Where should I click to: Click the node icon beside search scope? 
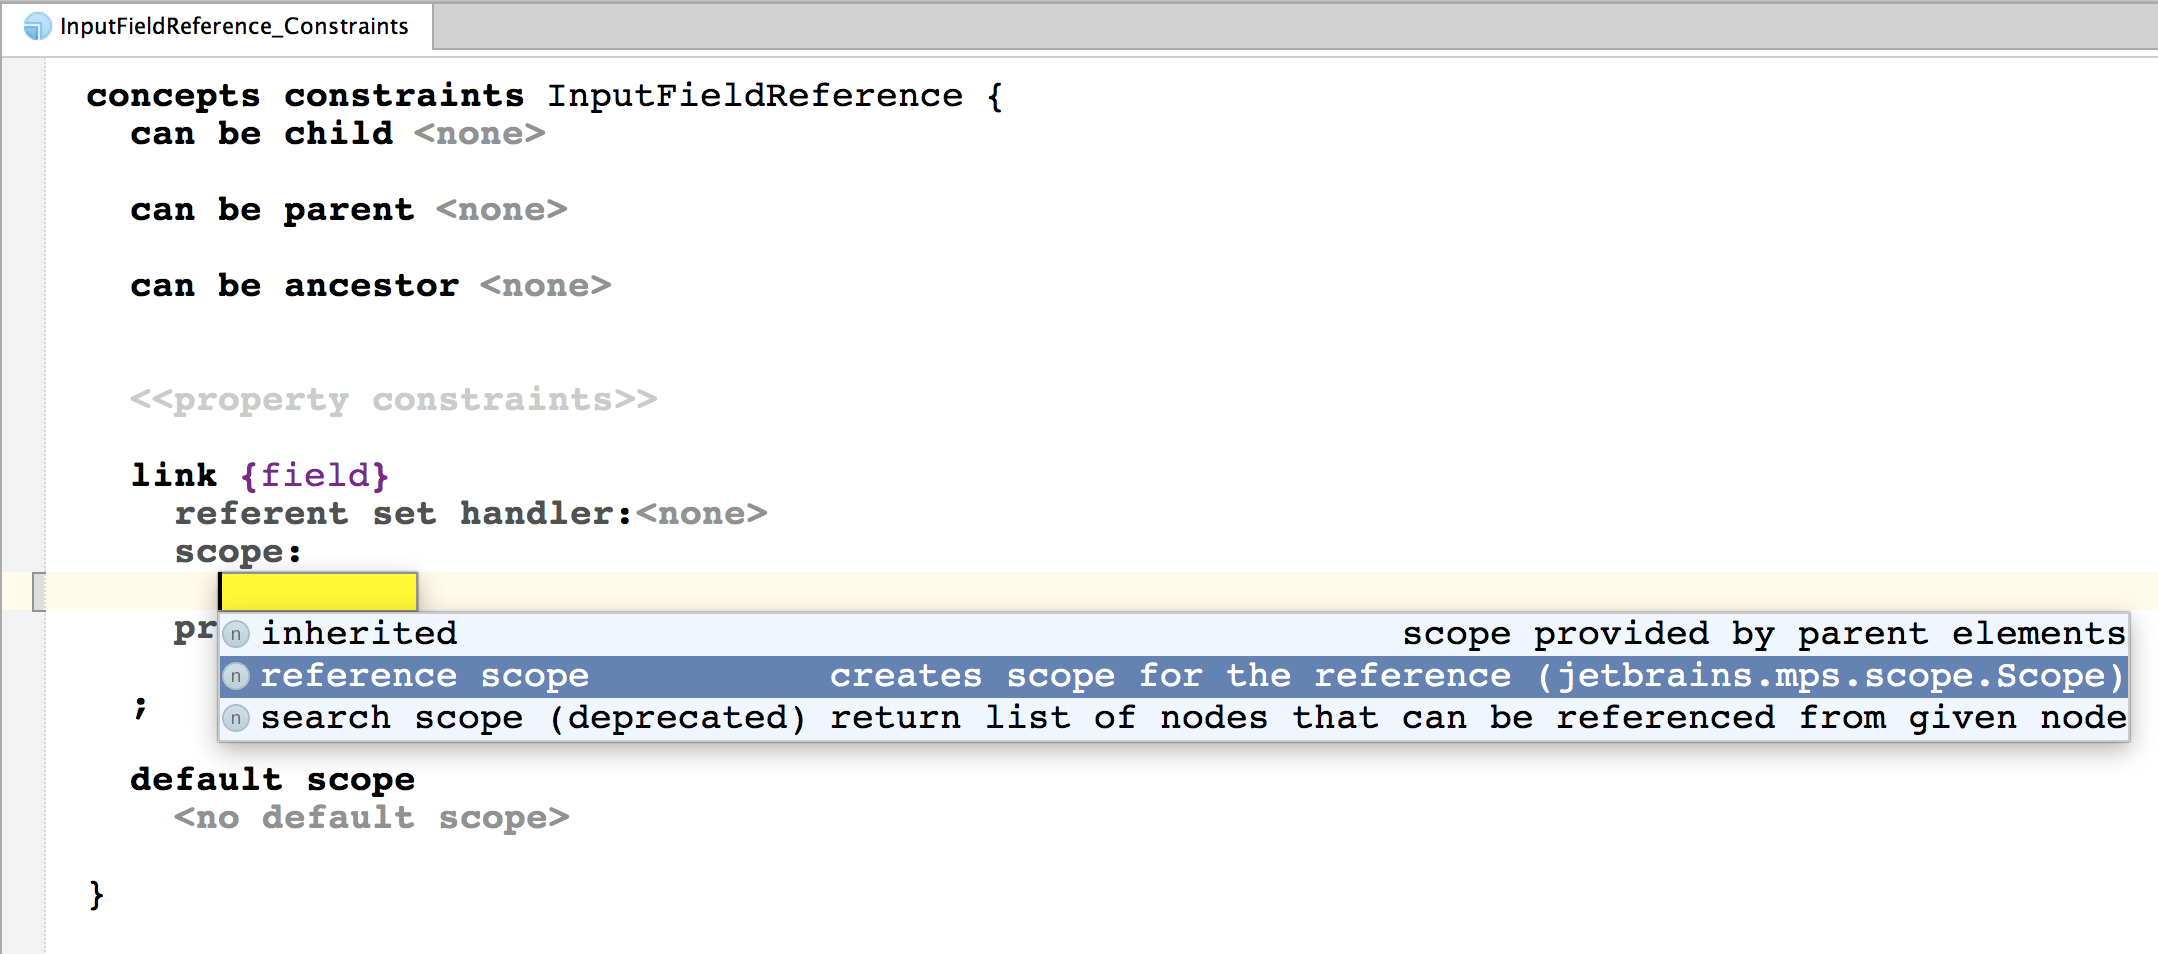tap(236, 718)
